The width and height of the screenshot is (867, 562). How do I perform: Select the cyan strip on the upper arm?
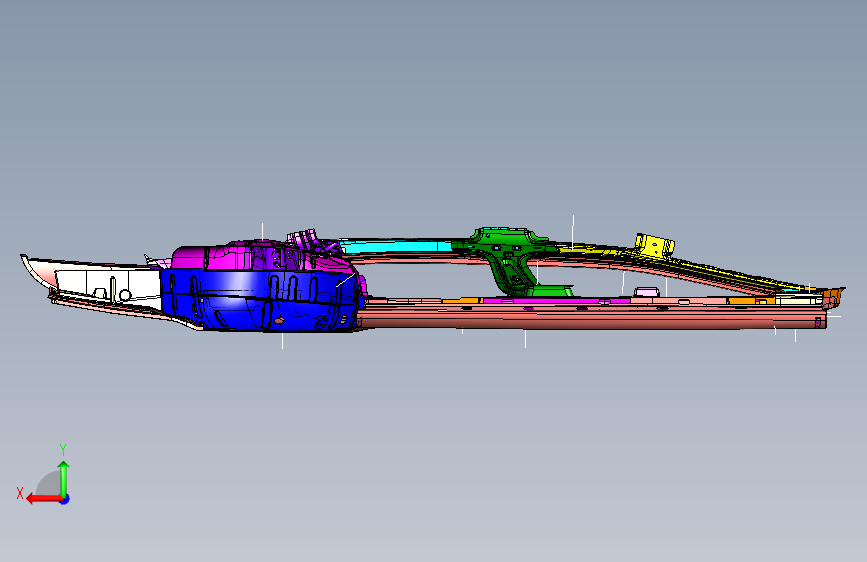click(x=395, y=246)
